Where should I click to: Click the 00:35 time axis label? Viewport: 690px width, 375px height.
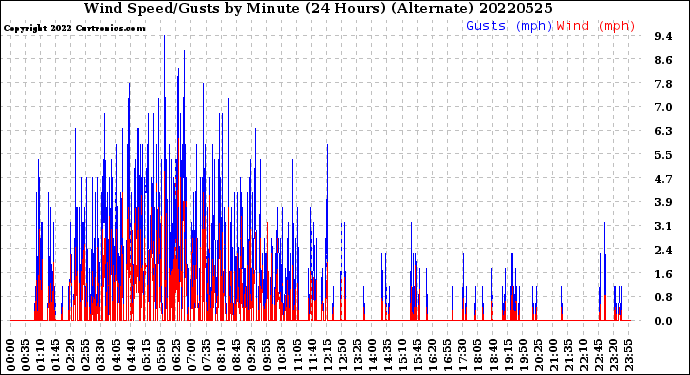pos(26,355)
